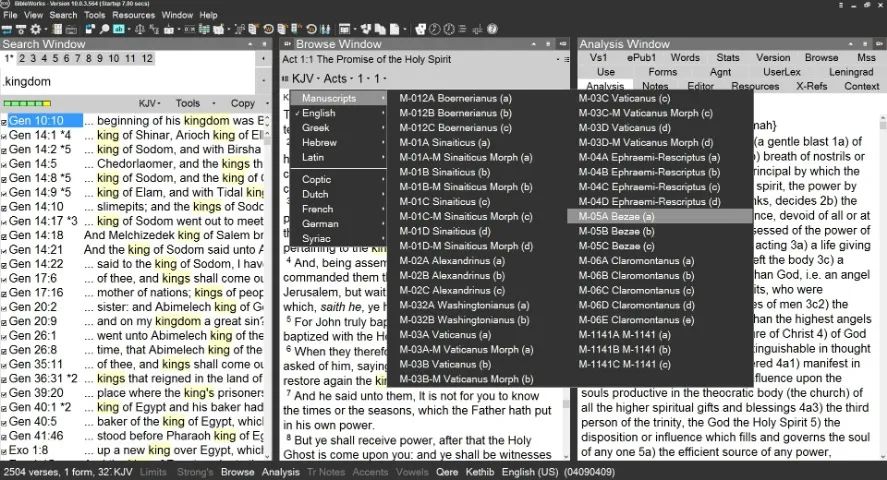
Task: Toggle checkbox for Gen 39:20 result
Action: pos(4,394)
